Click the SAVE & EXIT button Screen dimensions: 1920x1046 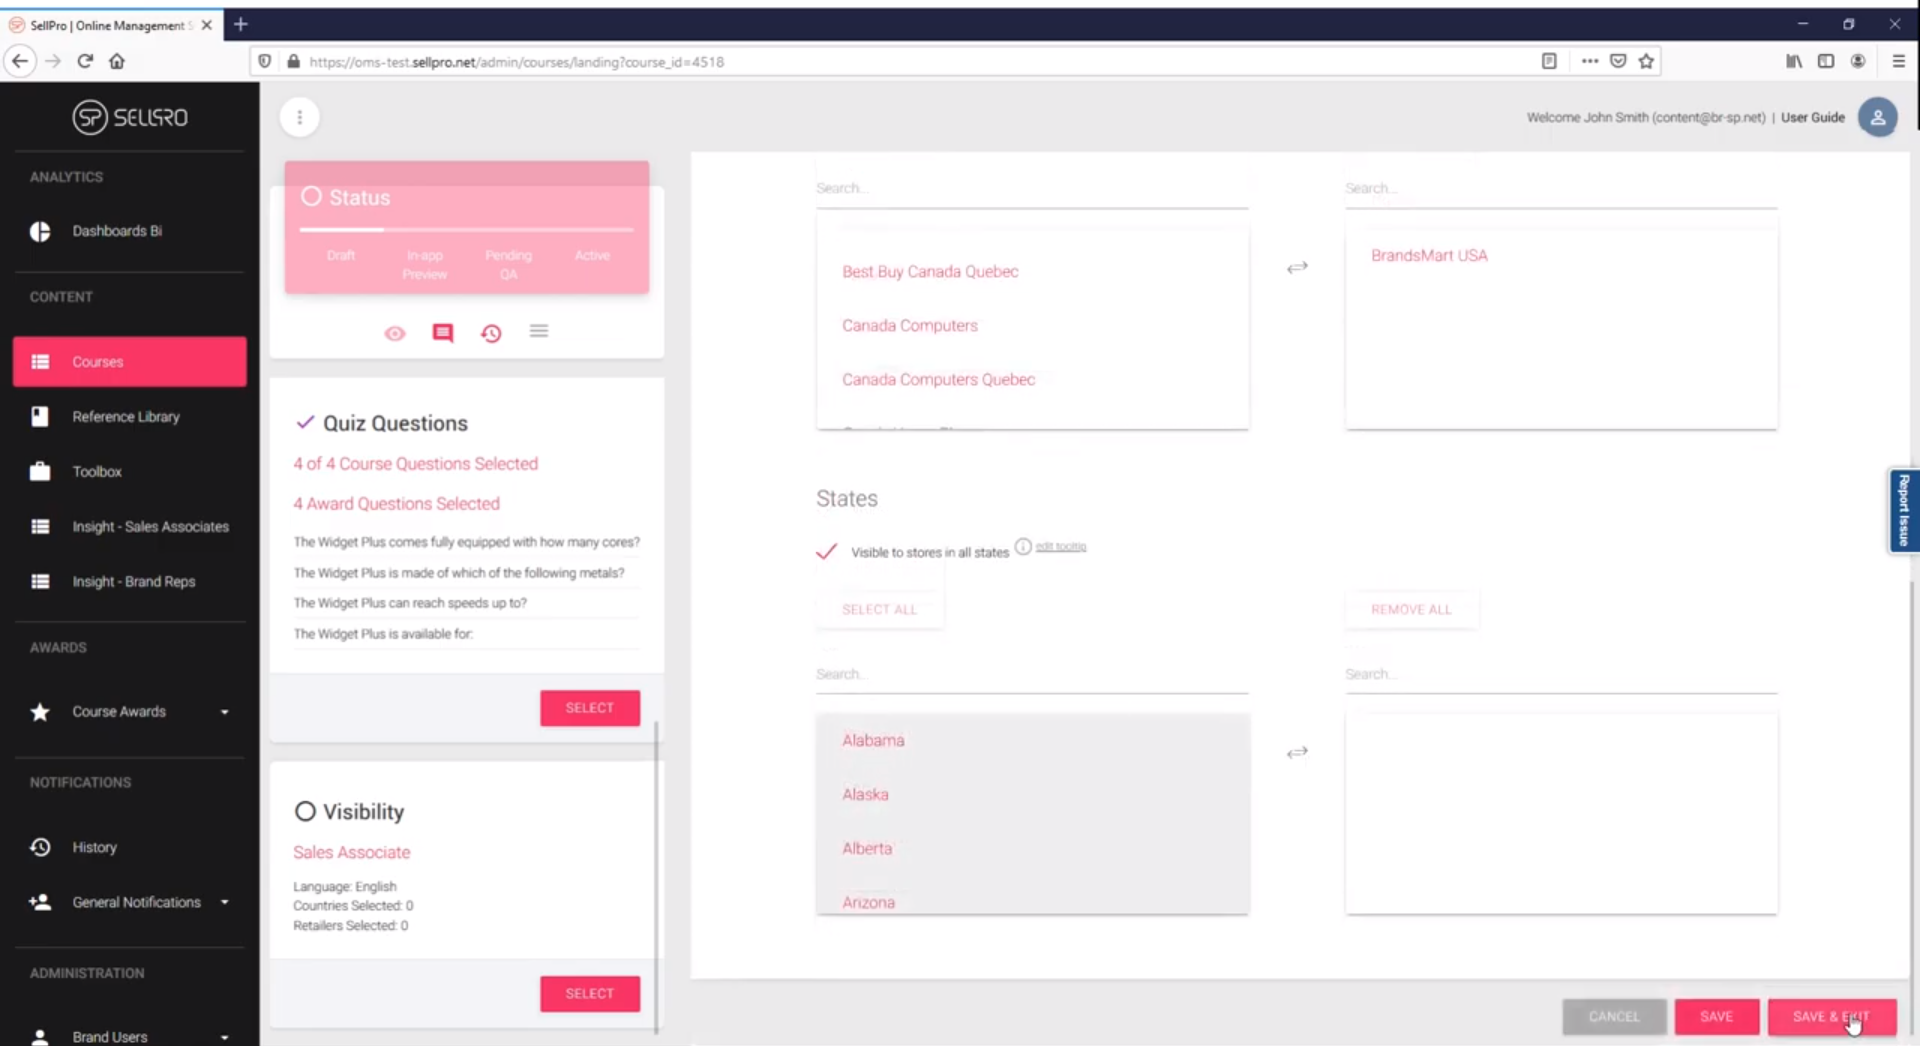tap(1831, 1017)
